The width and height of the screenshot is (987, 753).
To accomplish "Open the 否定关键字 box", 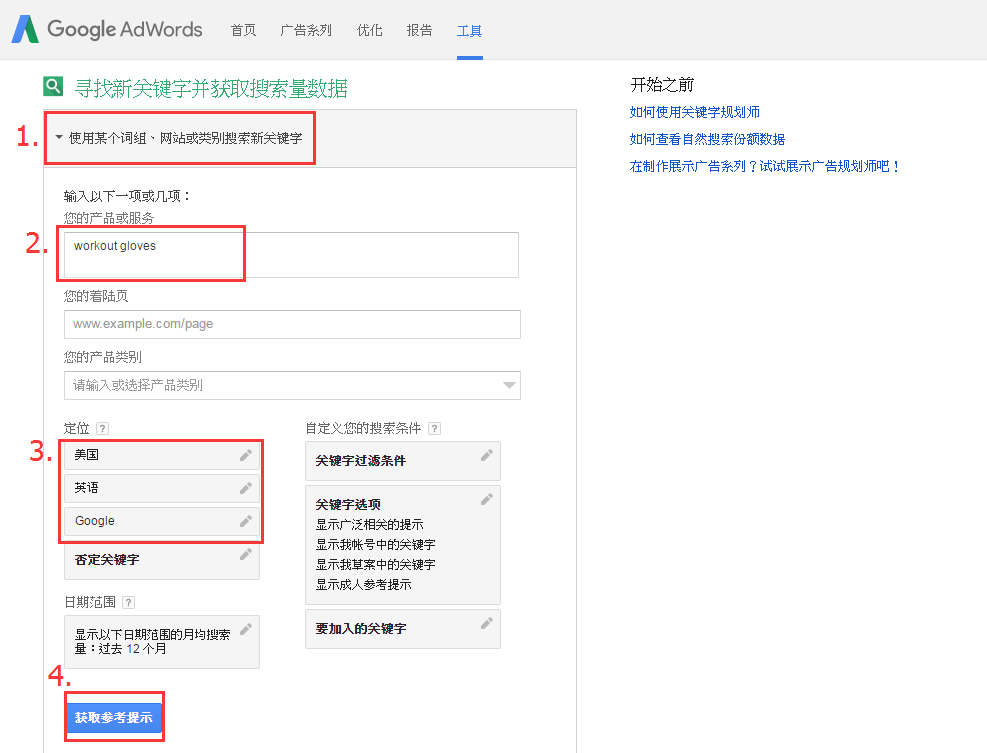I will (x=162, y=560).
